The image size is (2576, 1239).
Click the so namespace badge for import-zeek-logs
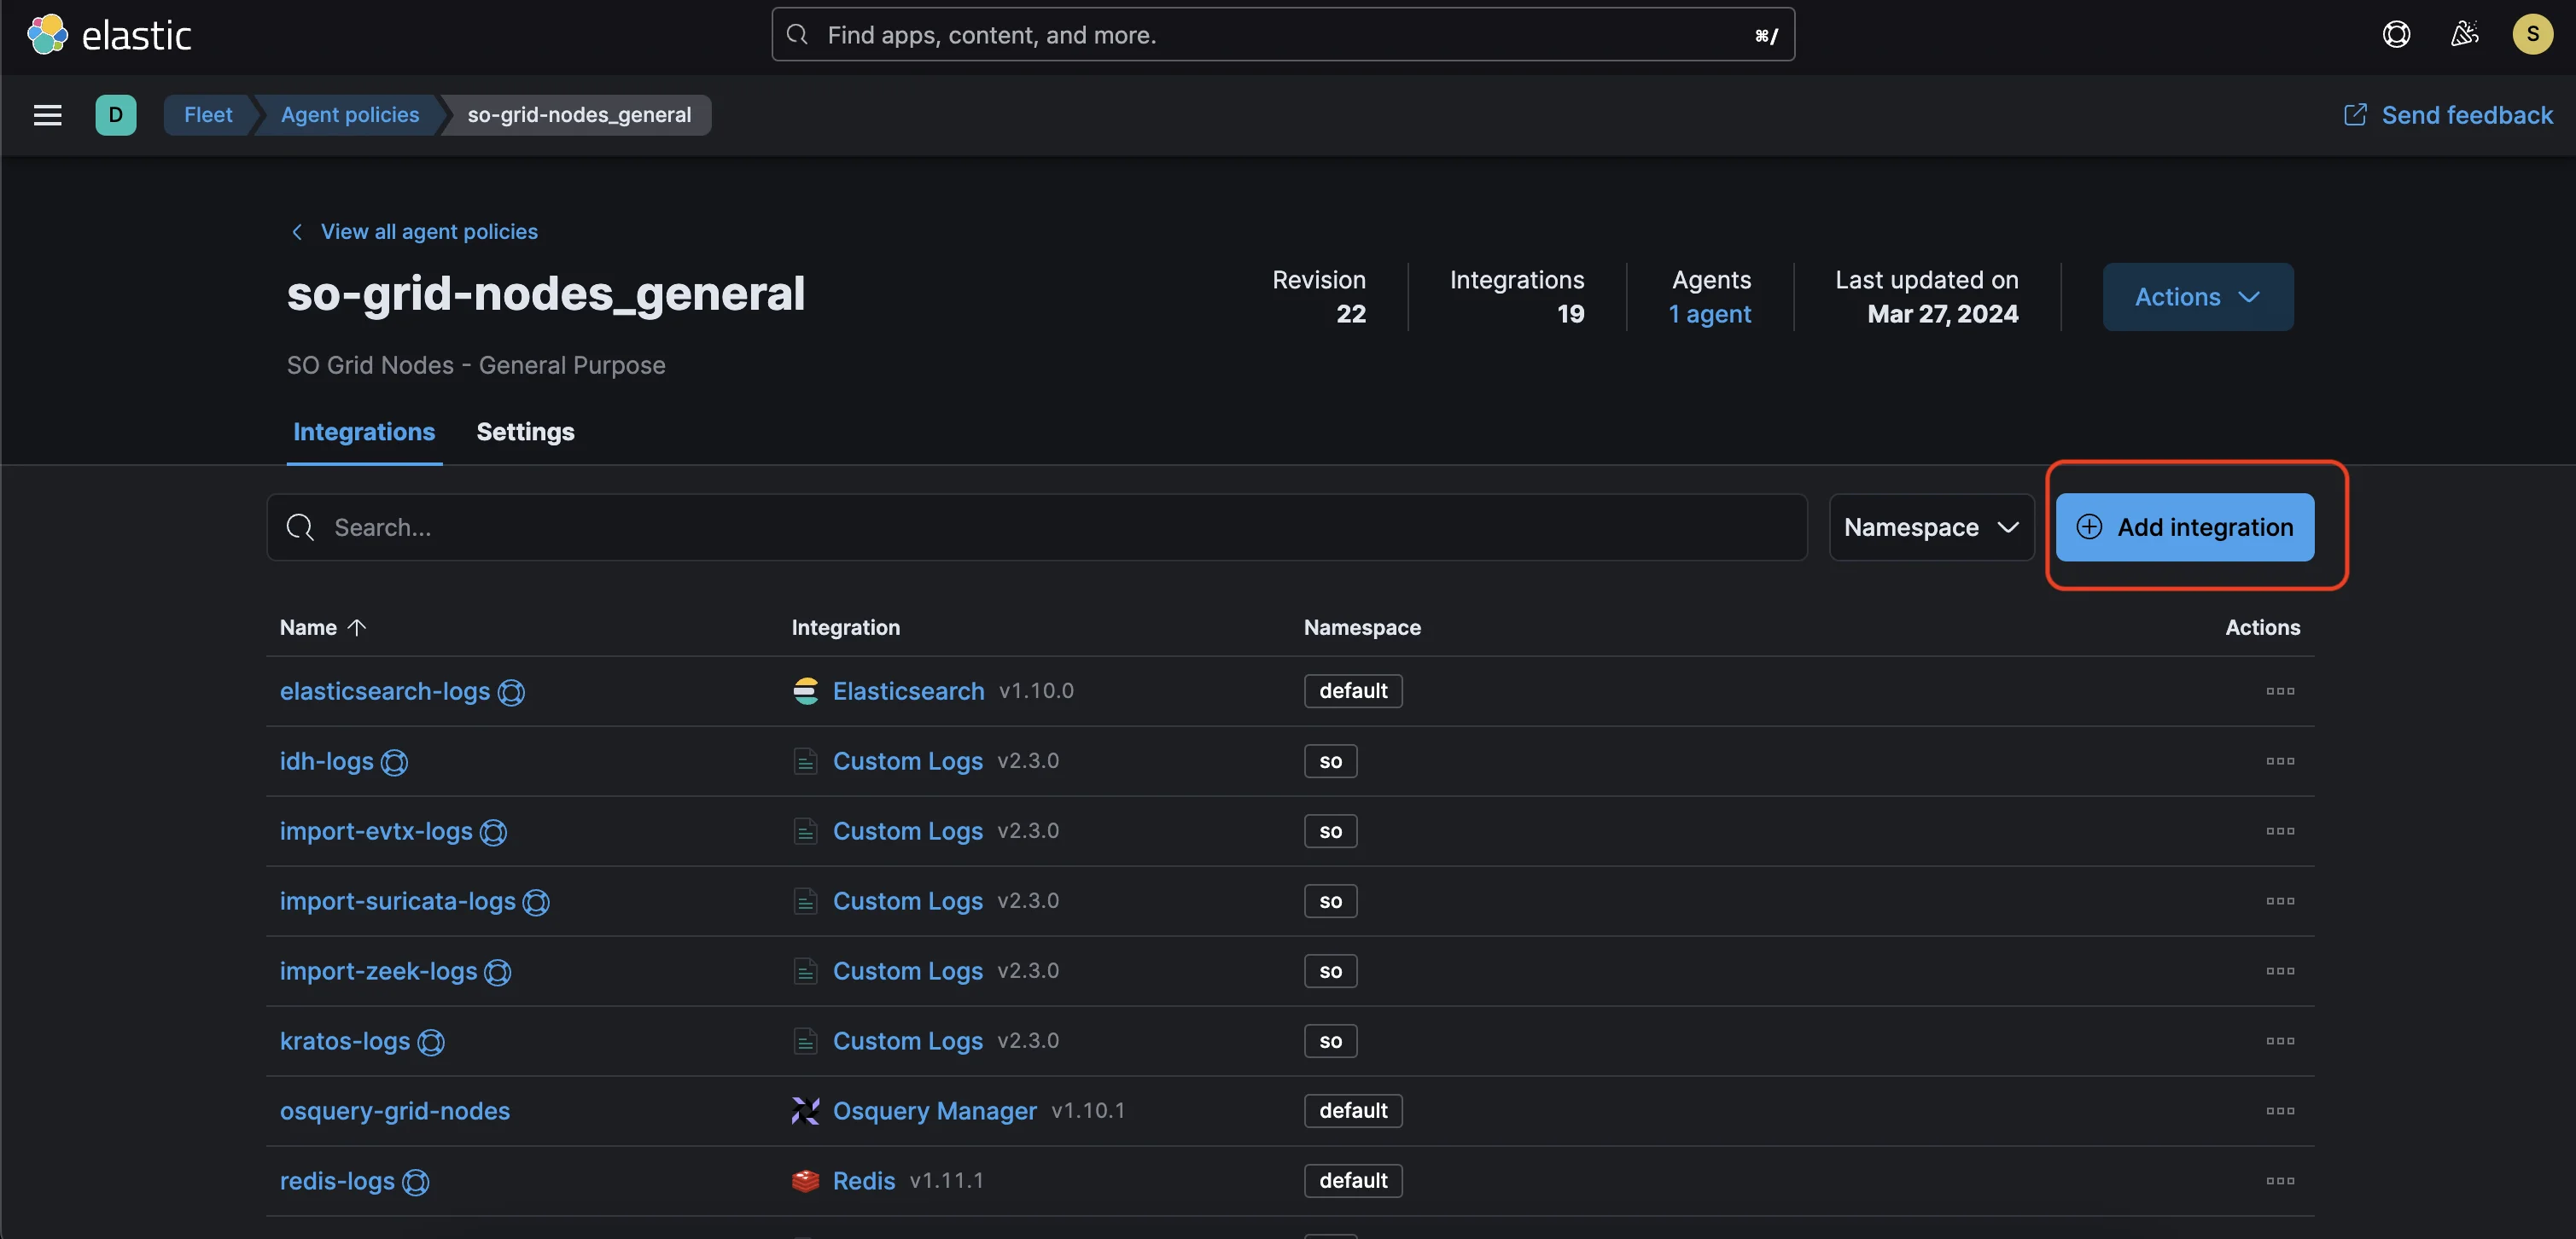(1330, 971)
